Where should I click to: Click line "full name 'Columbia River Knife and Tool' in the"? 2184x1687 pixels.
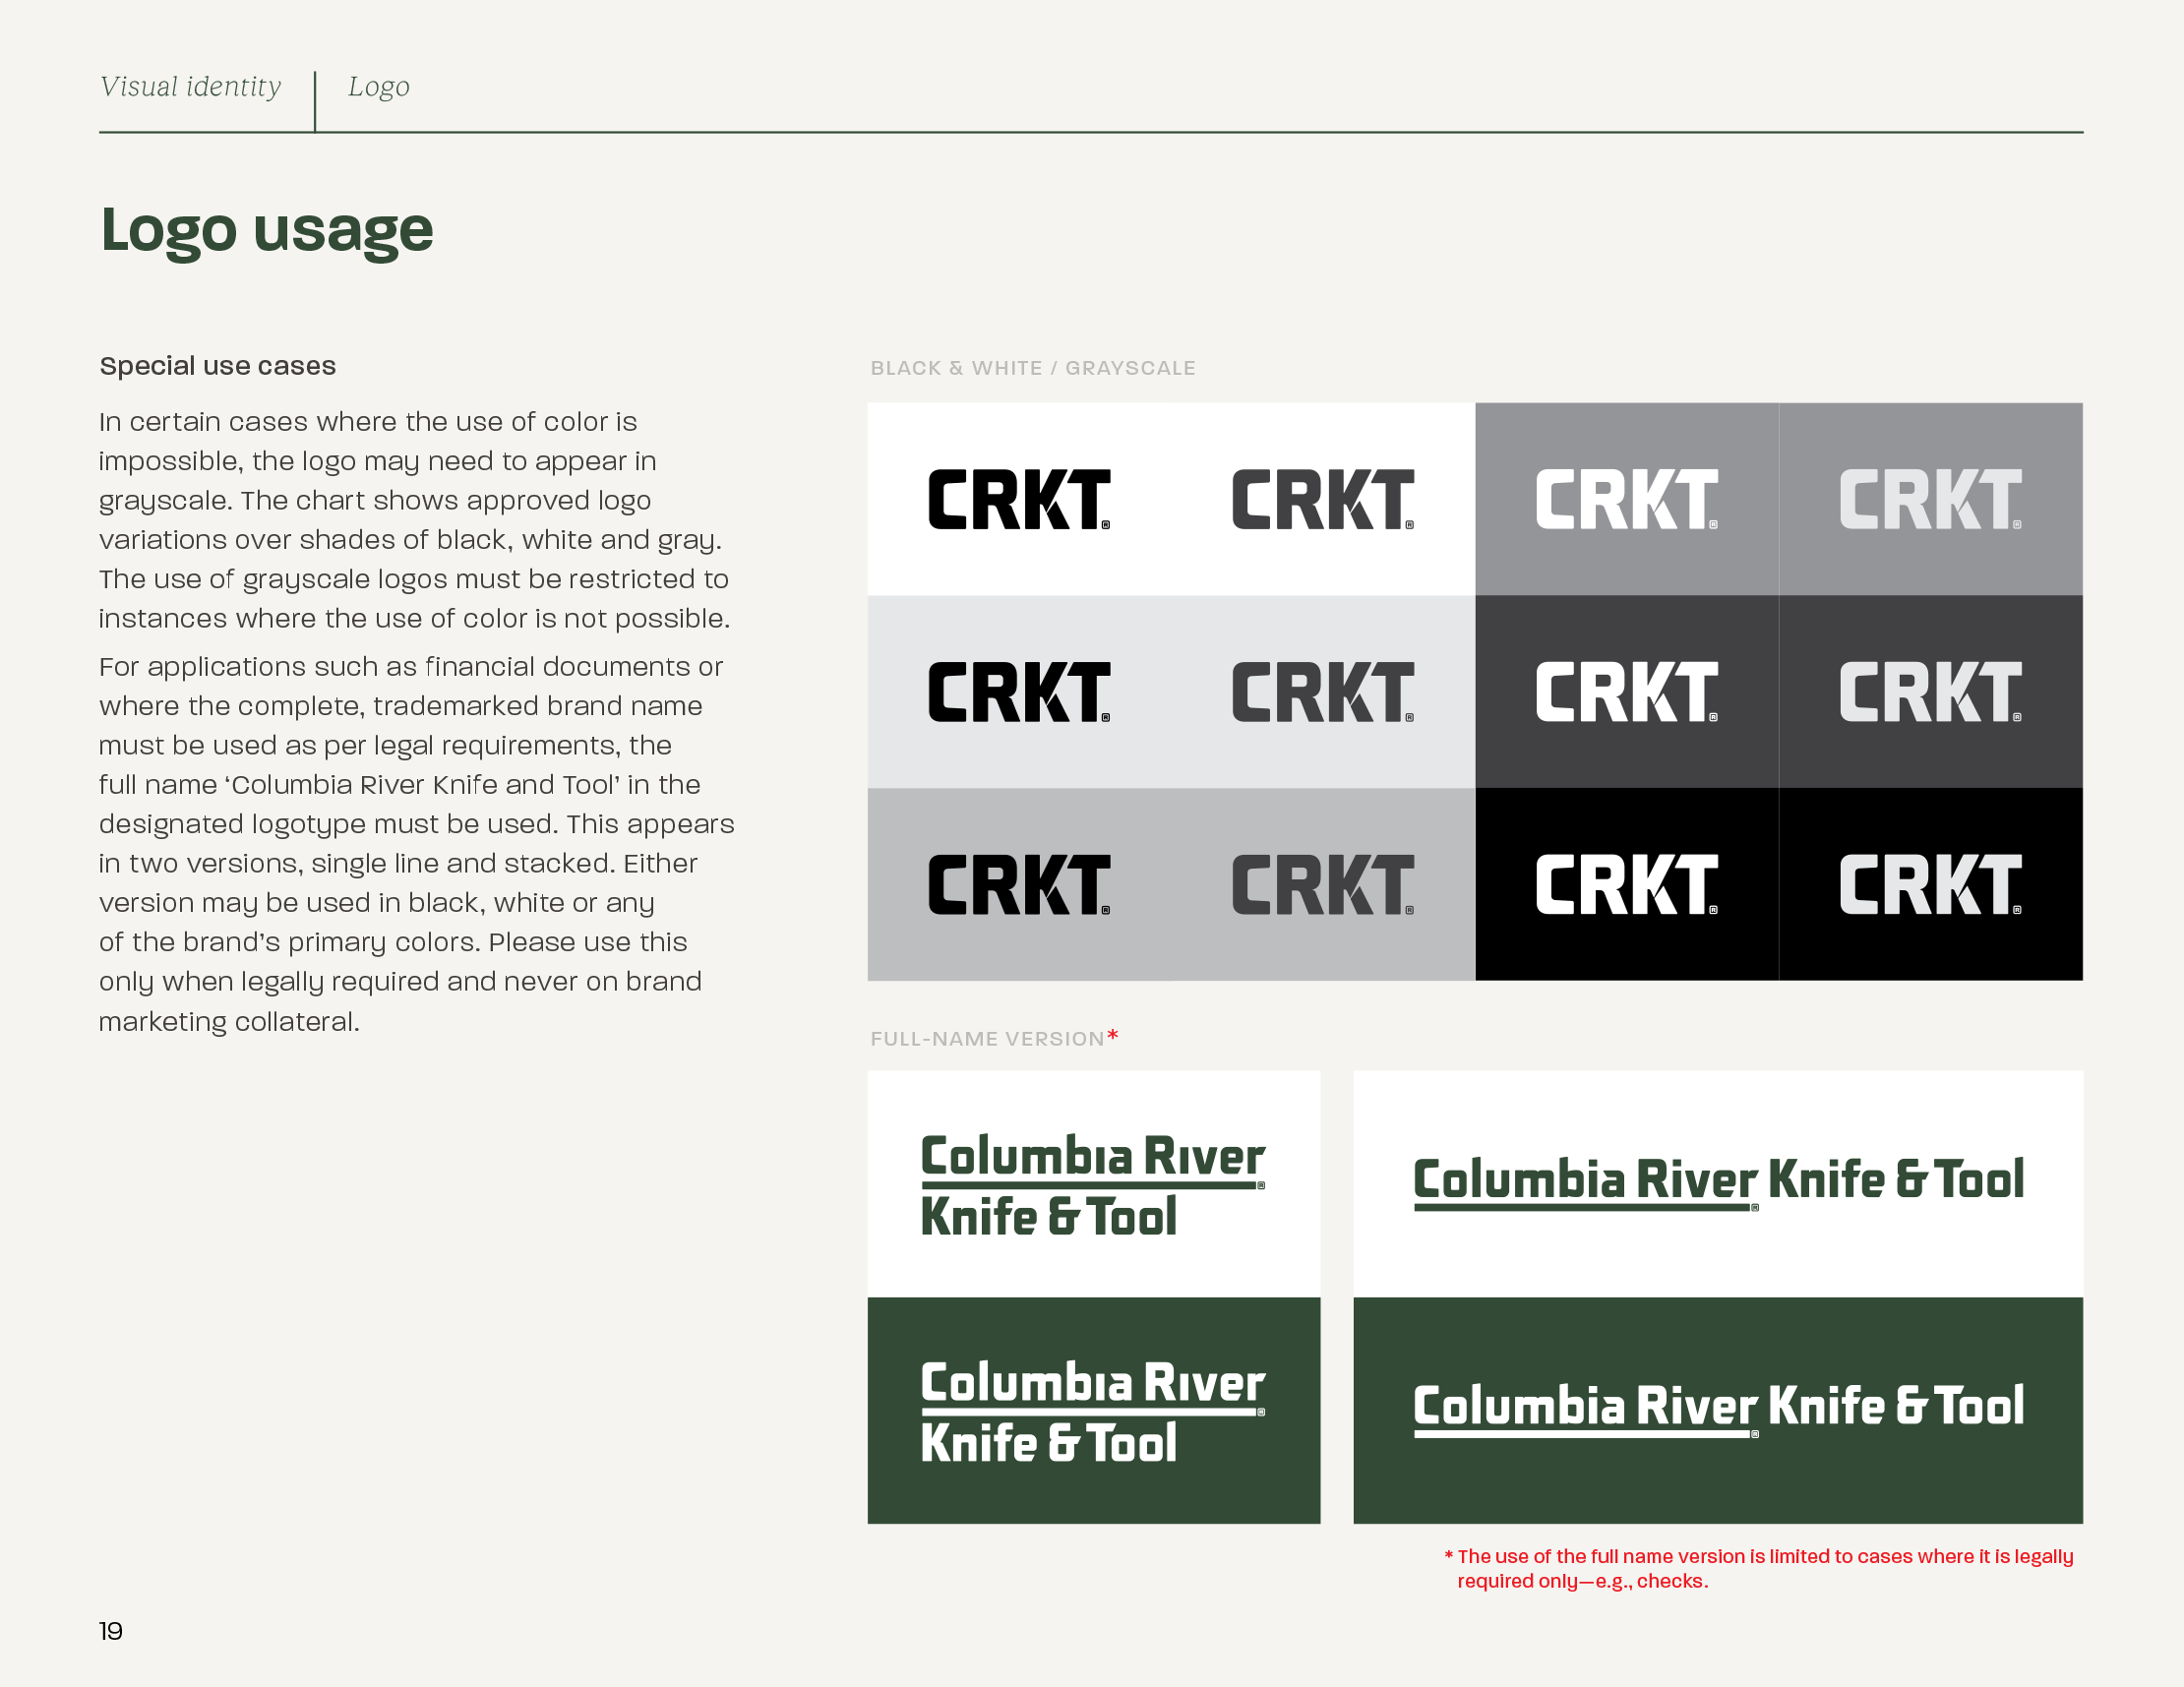click(400, 785)
